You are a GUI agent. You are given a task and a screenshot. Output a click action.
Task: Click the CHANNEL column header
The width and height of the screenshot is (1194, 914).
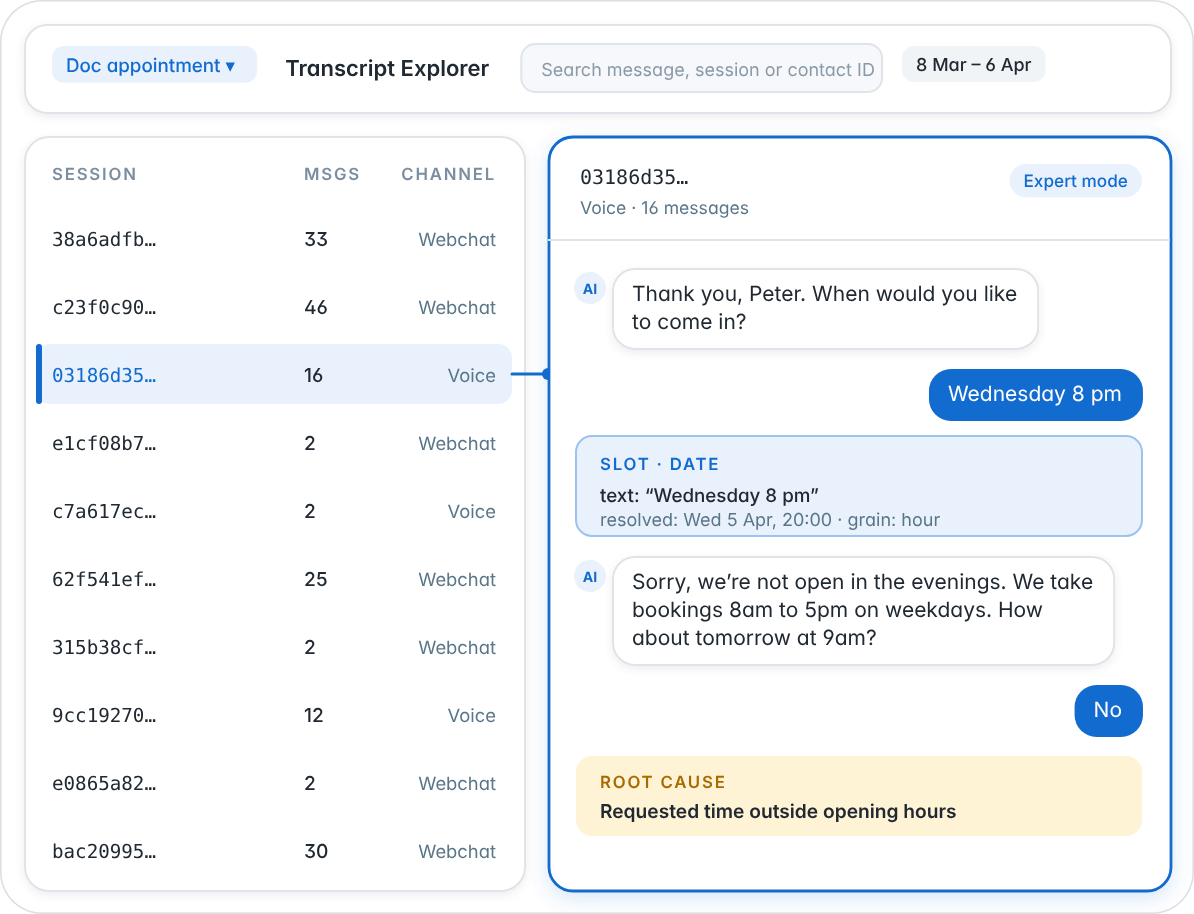point(448,174)
